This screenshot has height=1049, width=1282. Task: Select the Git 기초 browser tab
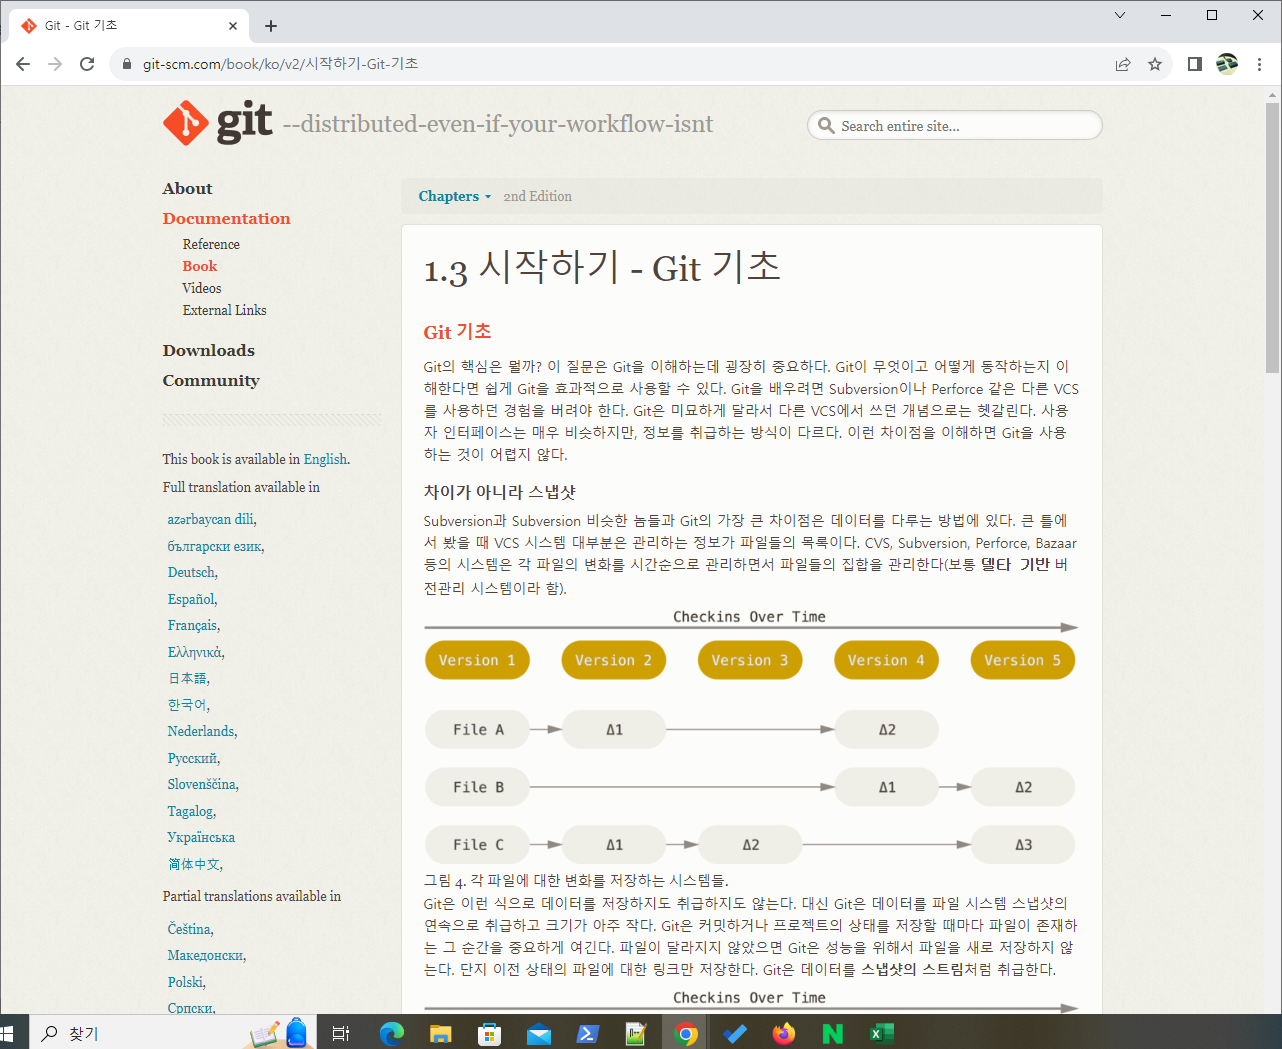[x=128, y=26]
